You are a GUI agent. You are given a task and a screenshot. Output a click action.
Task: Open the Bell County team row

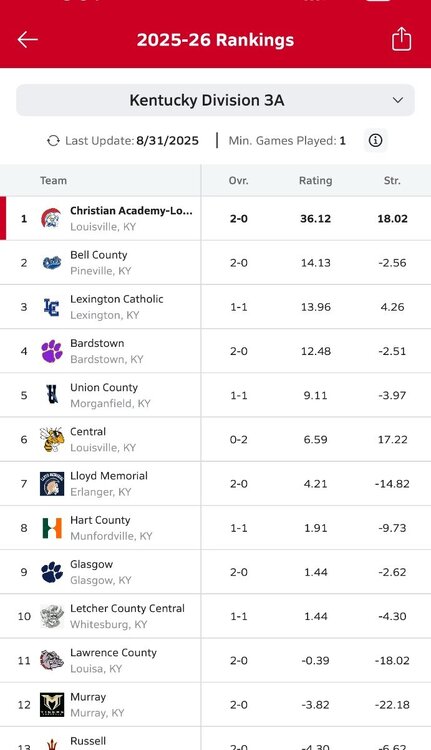(215, 263)
